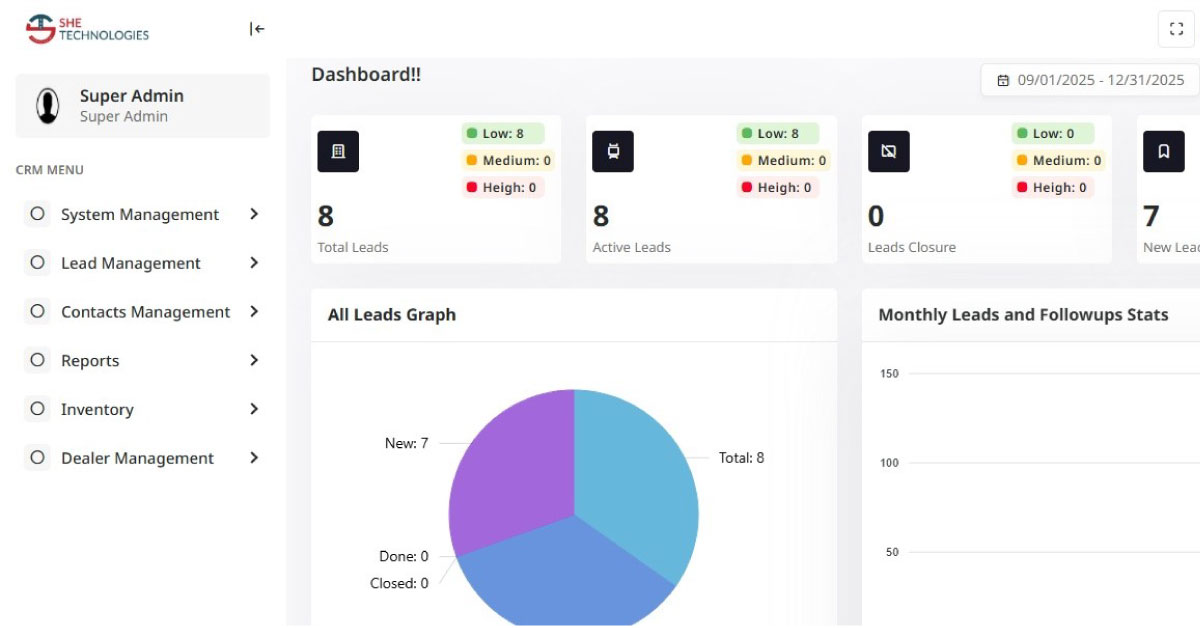Toggle fullscreen mode icon
Image resolution: width=1200 pixels, height=628 pixels.
[1176, 29]
